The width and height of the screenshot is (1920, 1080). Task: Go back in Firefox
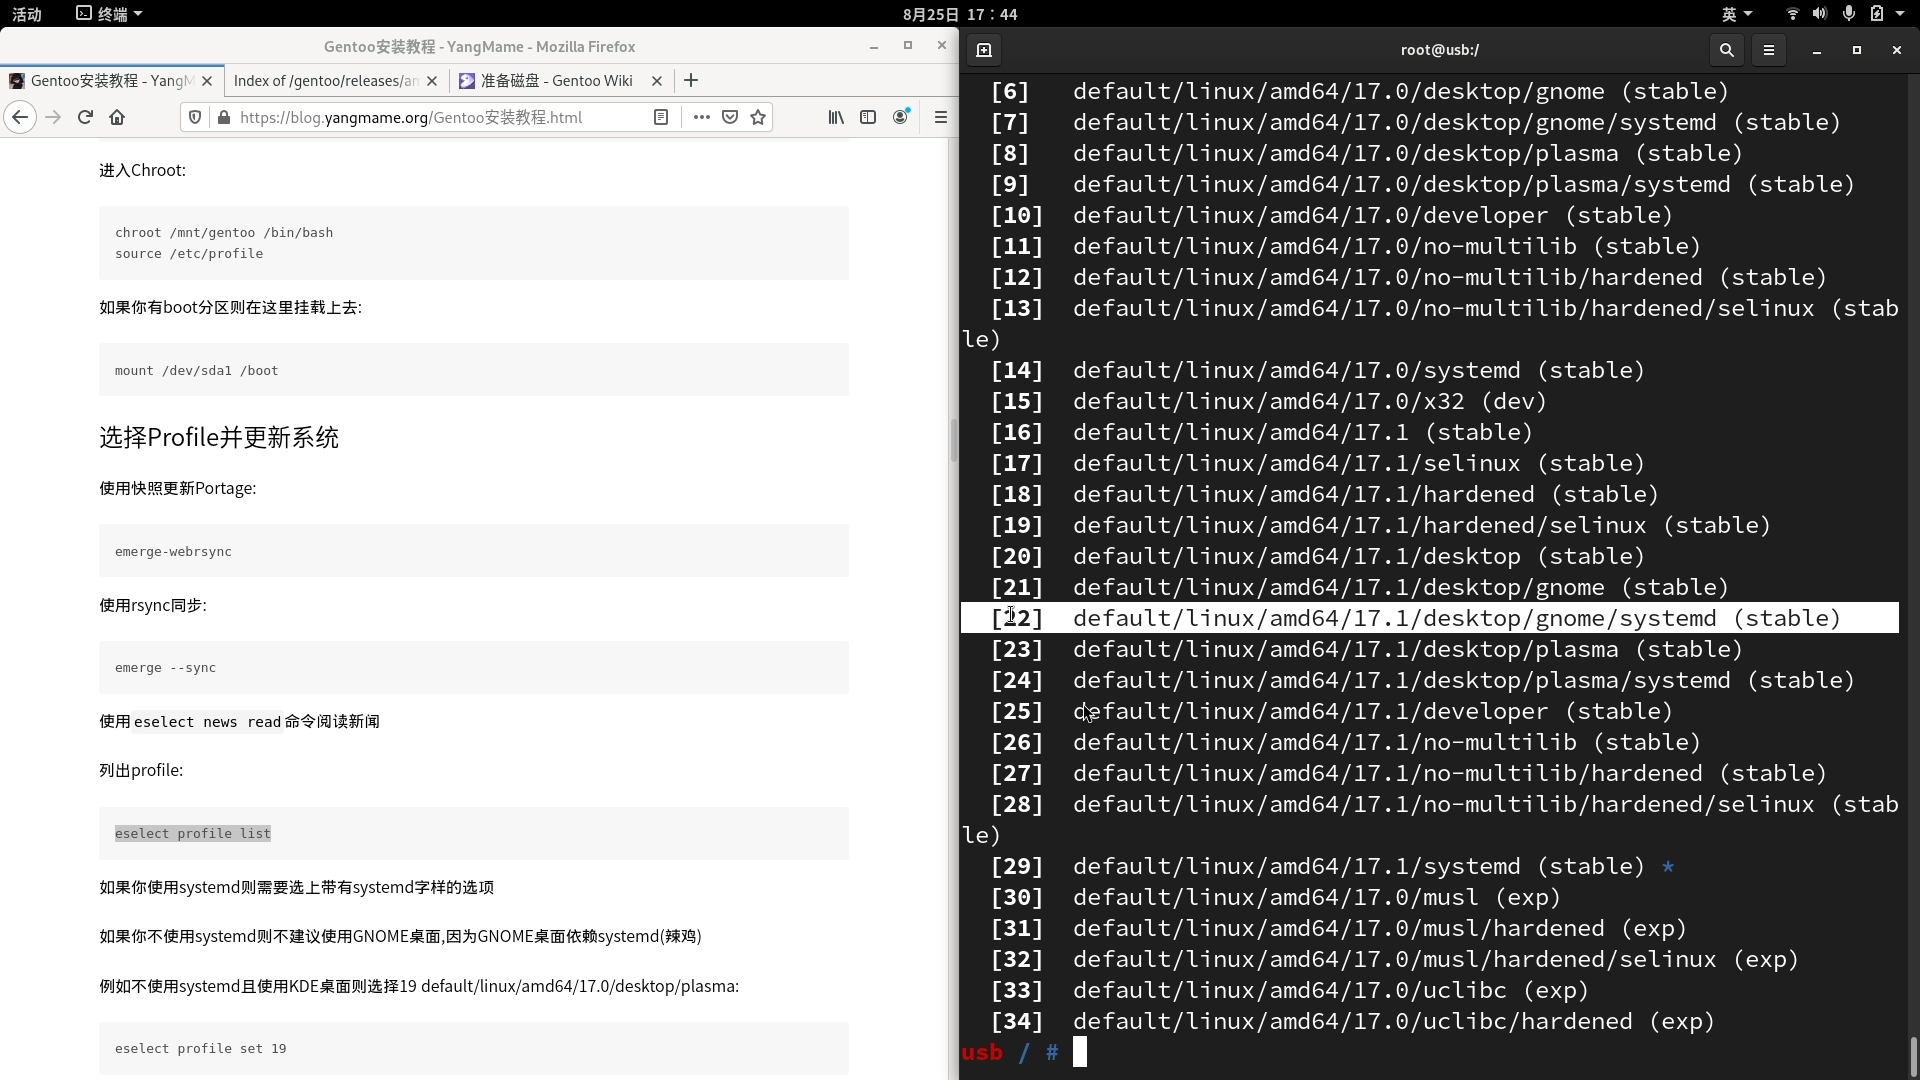tap(20, 117)
